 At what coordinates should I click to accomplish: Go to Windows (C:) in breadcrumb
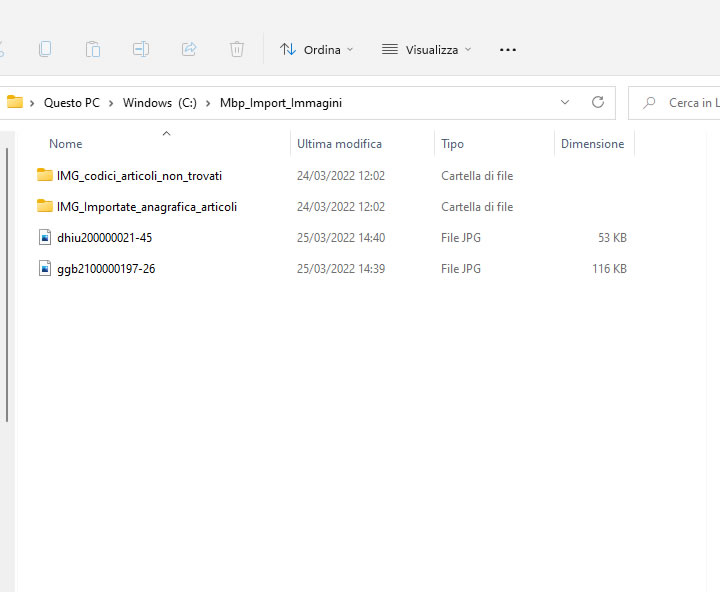coord(160,102)
